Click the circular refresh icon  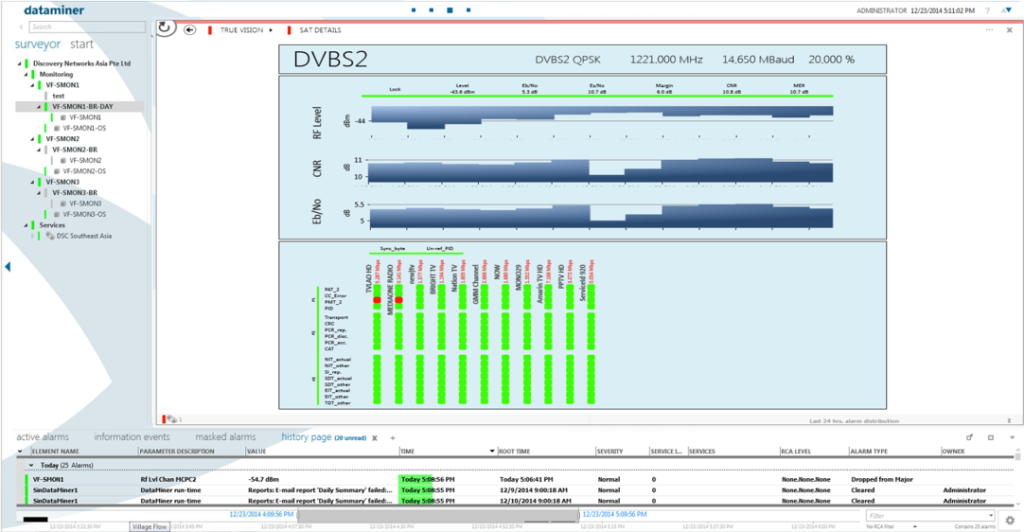pos(166,28)
